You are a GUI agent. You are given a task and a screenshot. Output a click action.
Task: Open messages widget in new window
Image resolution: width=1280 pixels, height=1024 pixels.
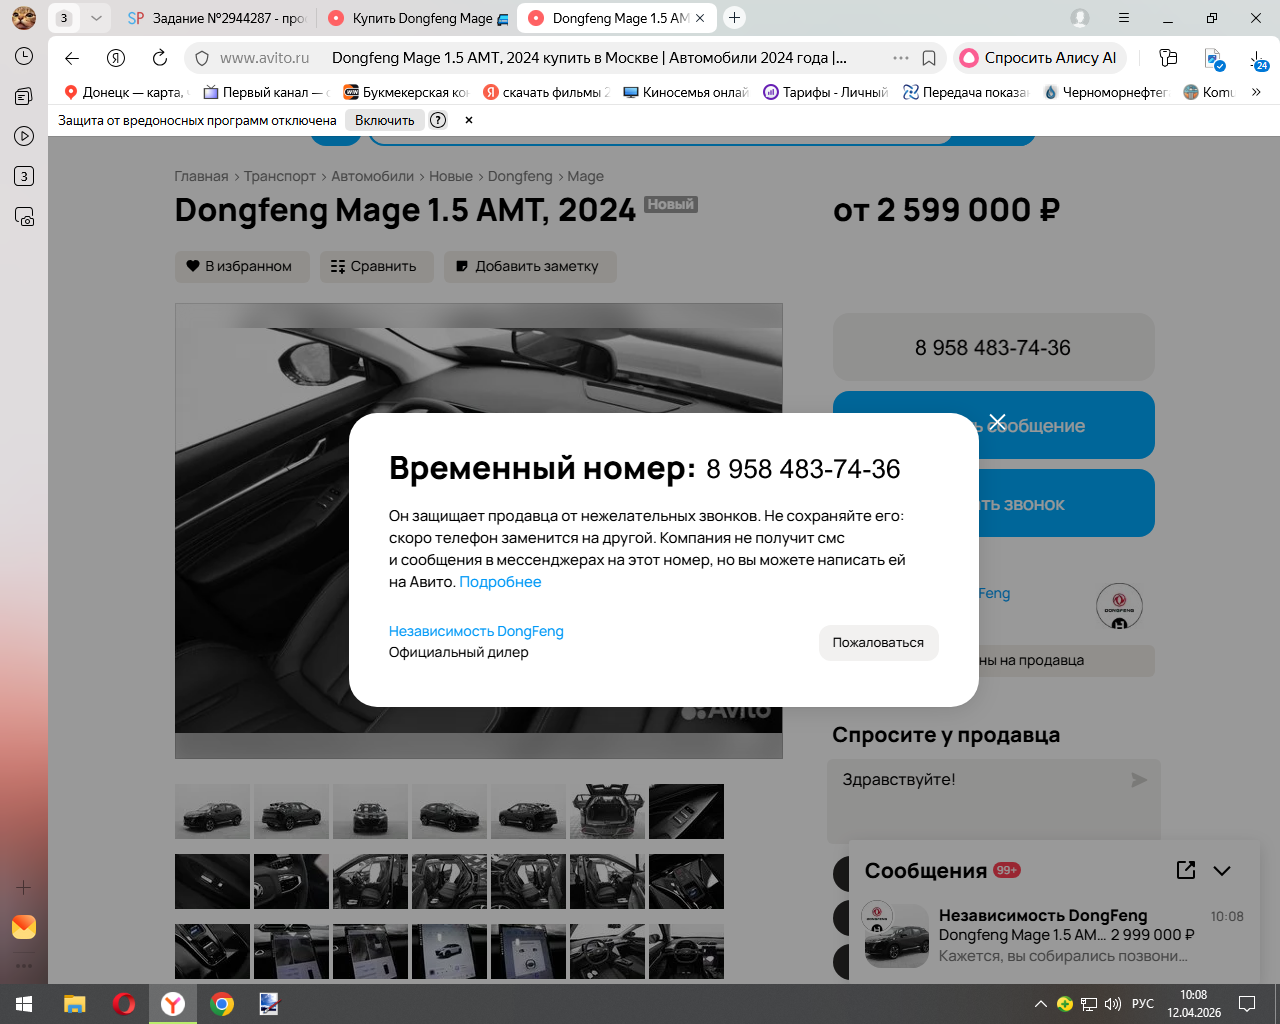(x=1186, y=870)
